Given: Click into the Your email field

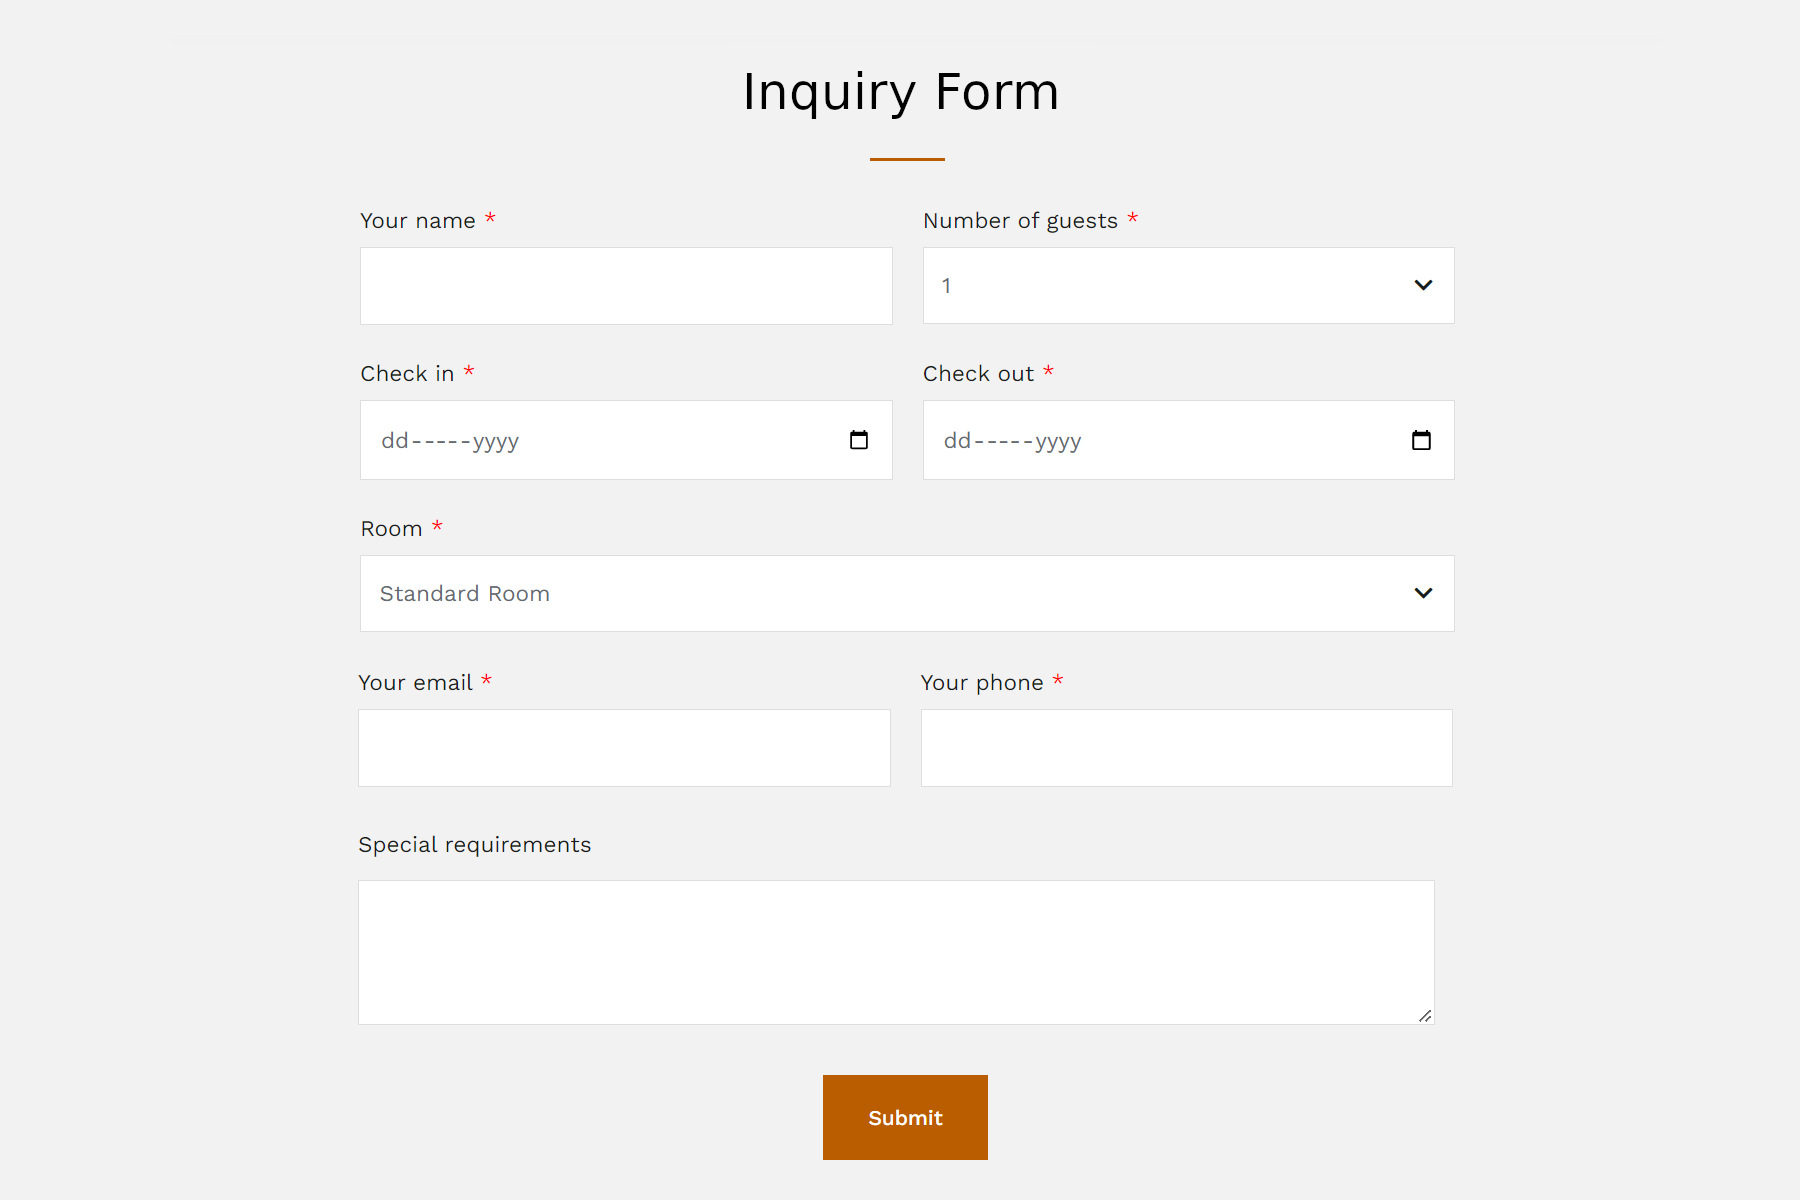Looking at the screenshot, I should tap(624, 748).
